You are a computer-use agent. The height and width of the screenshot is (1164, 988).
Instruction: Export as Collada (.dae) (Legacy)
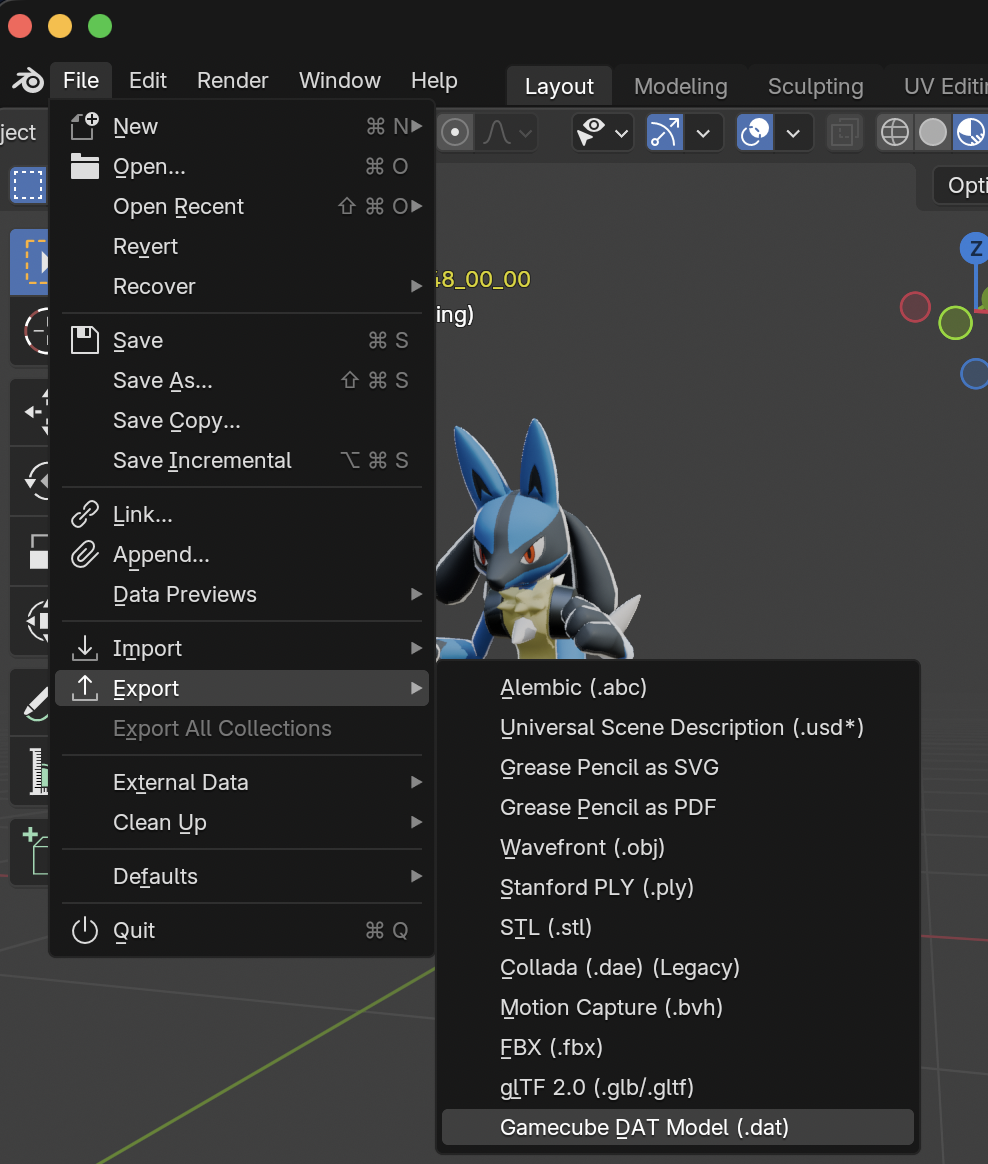coord(678,968)
